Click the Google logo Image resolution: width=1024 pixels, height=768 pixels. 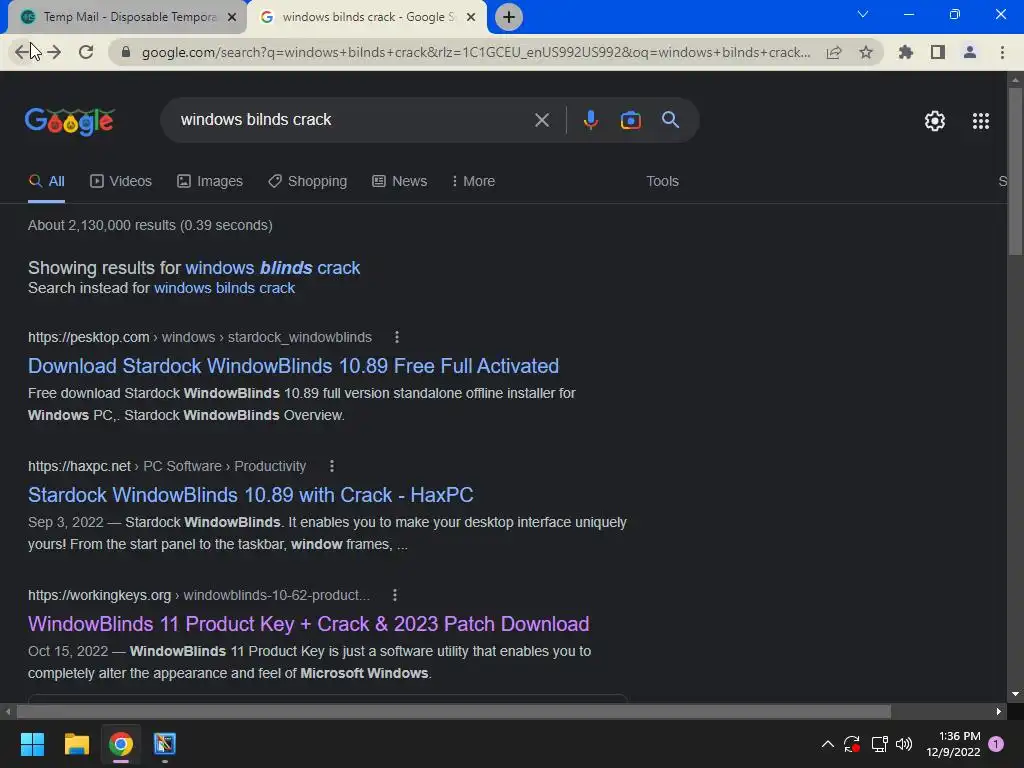pos(70,121)
